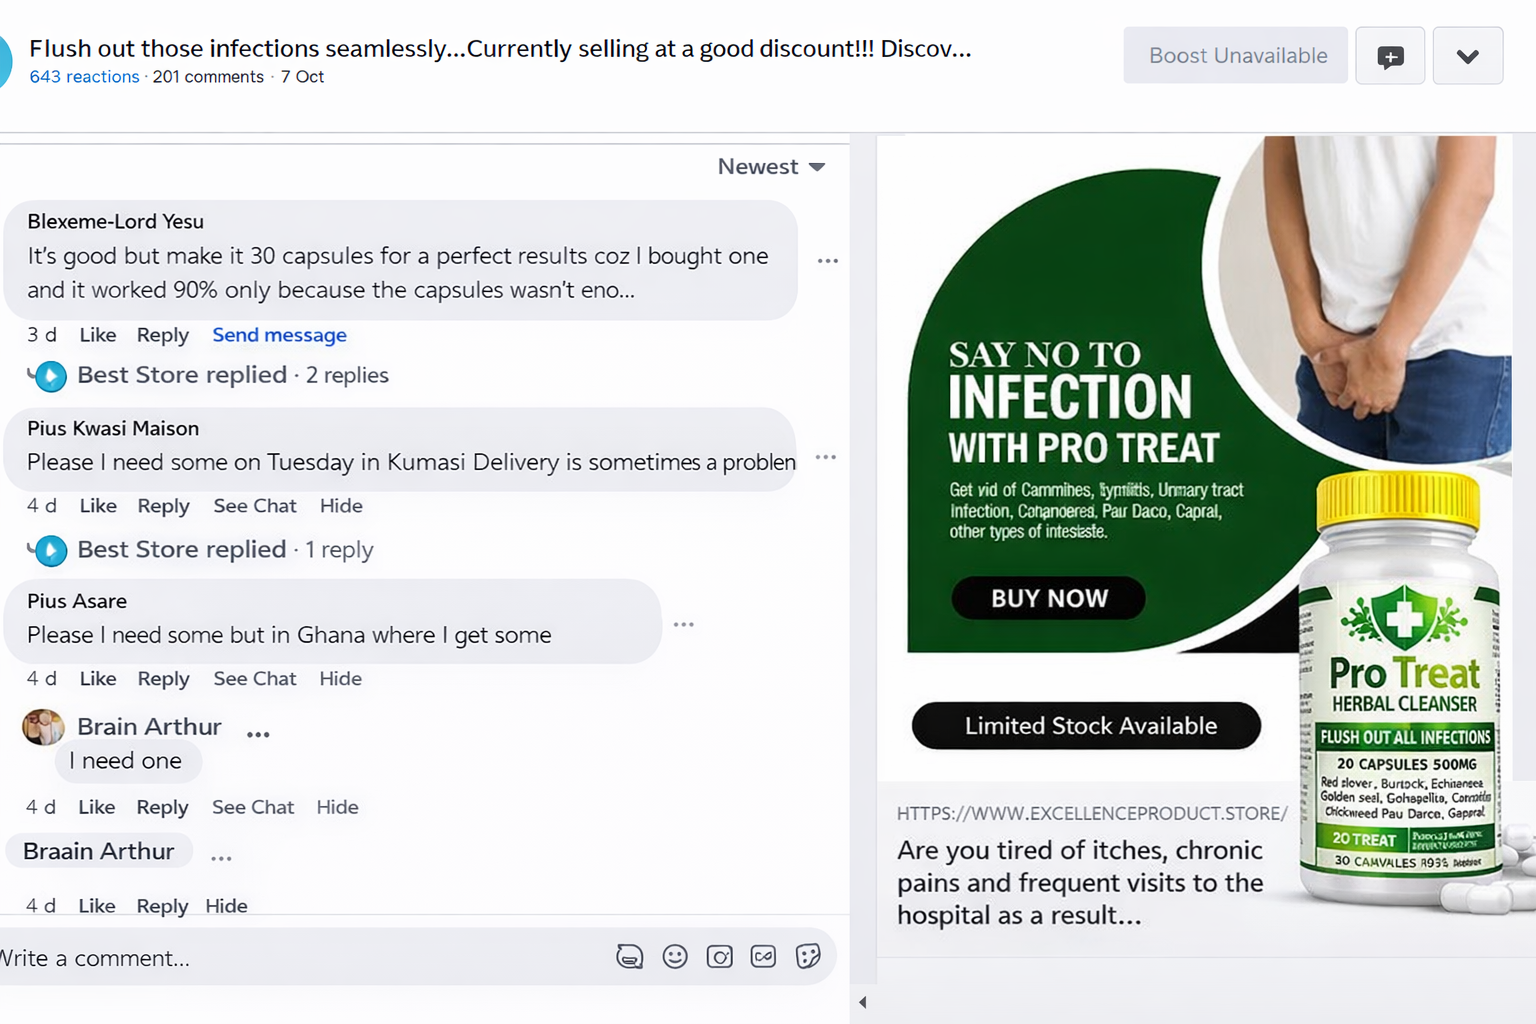Image resolution: width=1536 pixels, height=1024 pixels.
Task: Open options for Pius Asare's comment
Action: point(684,624)
